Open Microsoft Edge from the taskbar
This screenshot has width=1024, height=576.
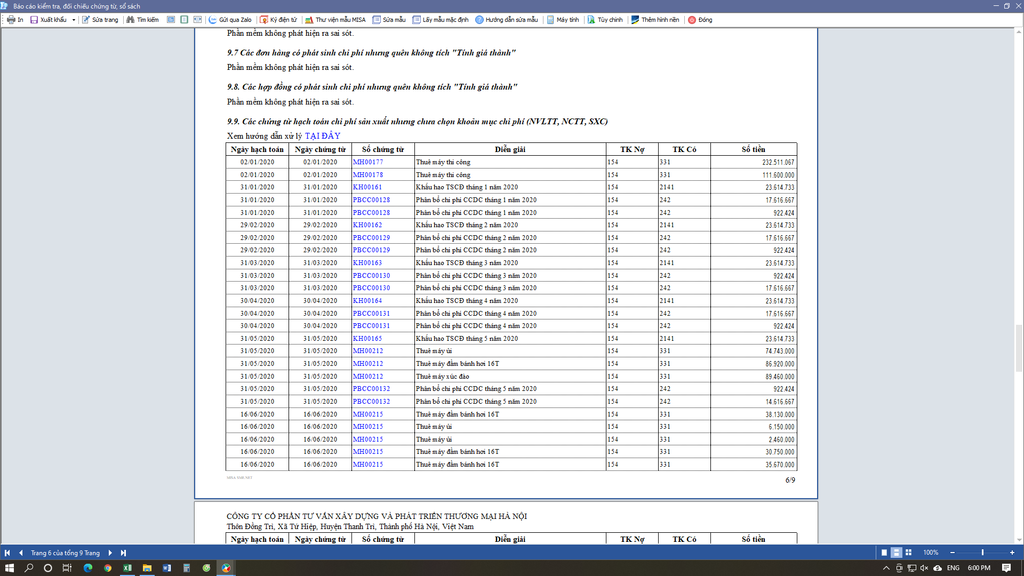[88, 568]
